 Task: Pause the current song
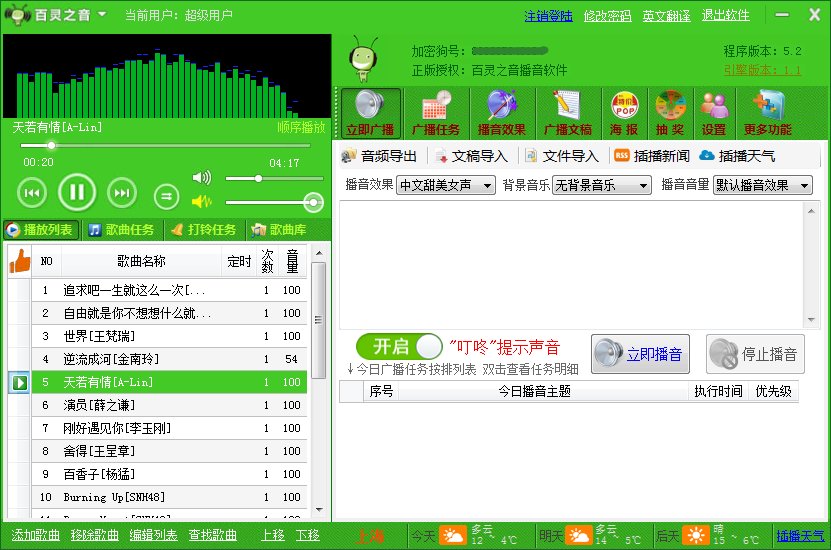(x=77, y=192)
